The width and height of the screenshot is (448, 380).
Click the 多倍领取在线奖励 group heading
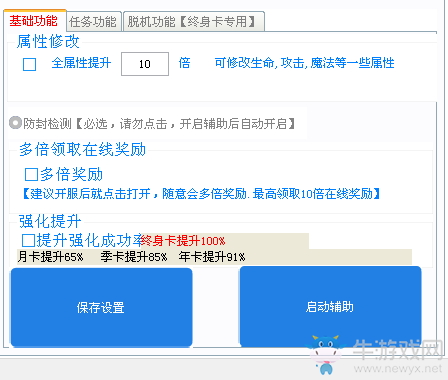click(x=83, y=149)
